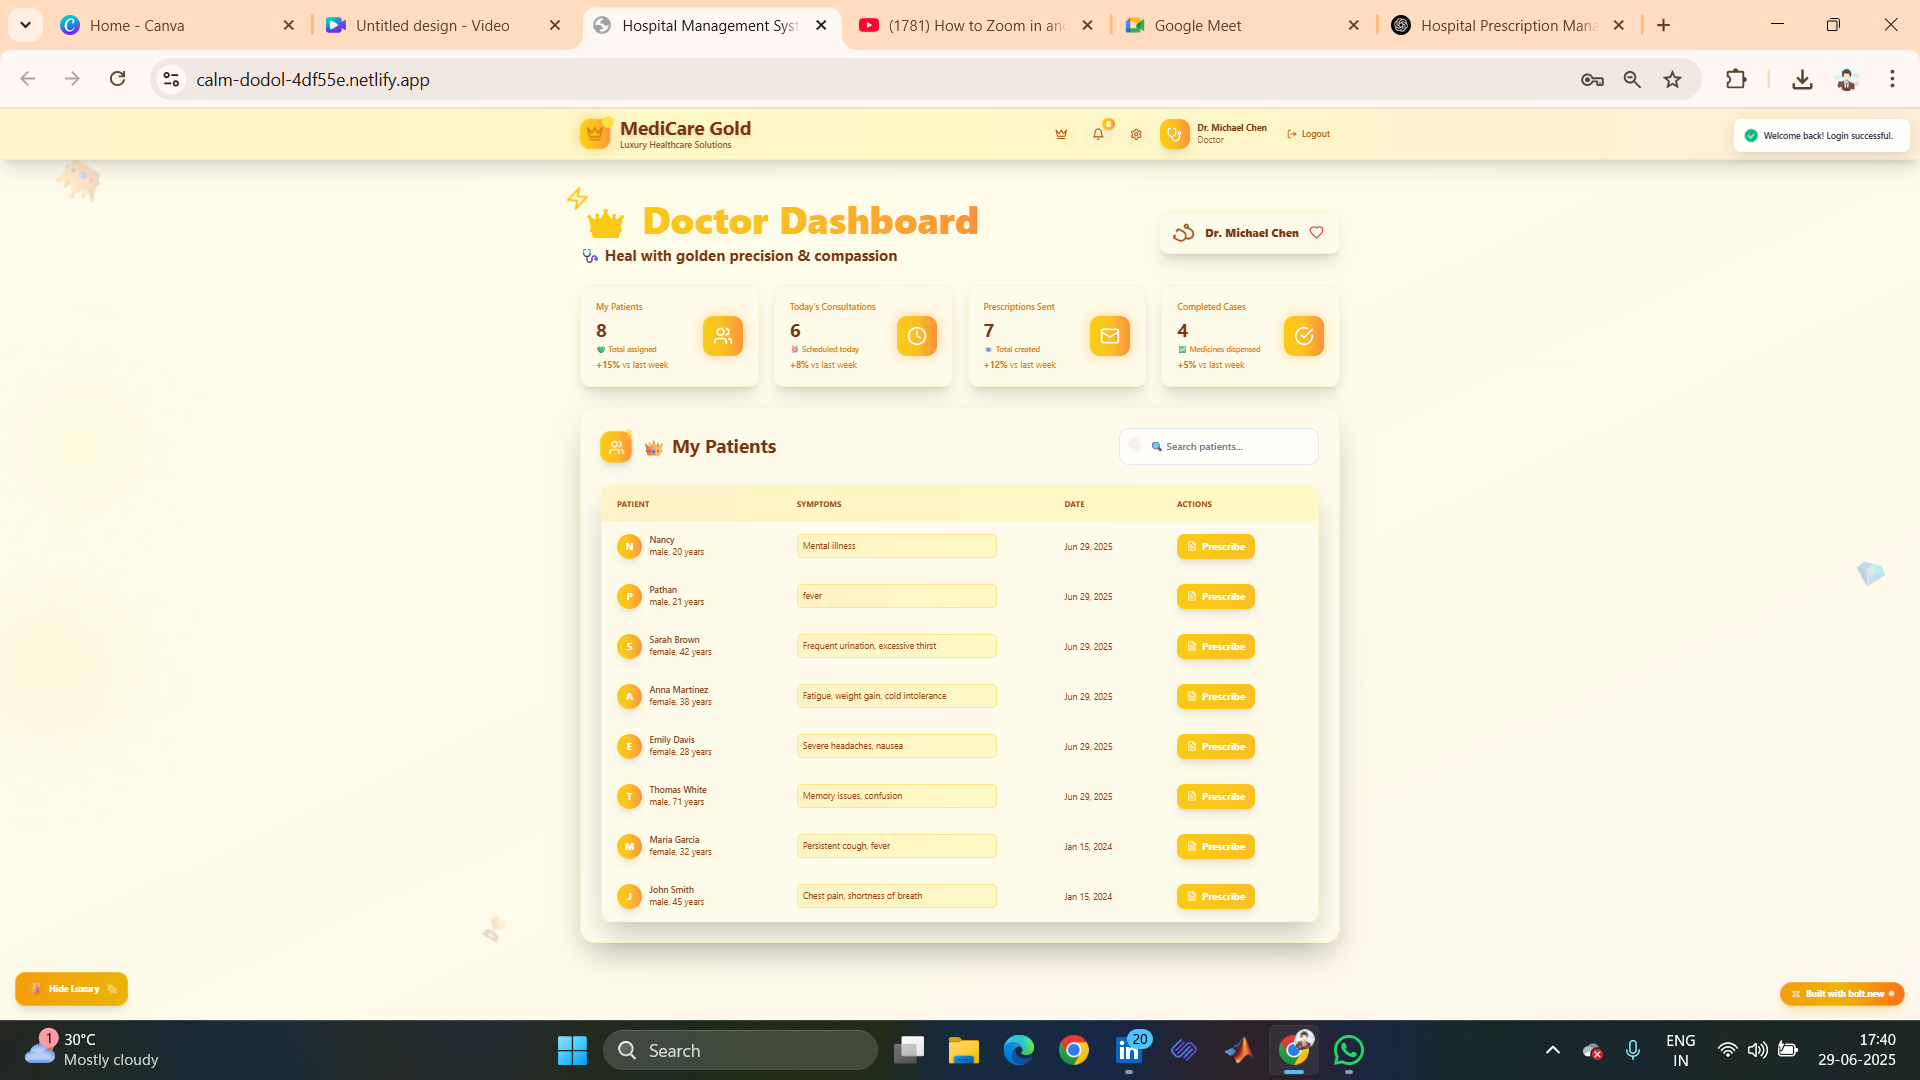Prescribe for patient John Smith
Screen dimensions: 1920x1080
click(1215, 897)
